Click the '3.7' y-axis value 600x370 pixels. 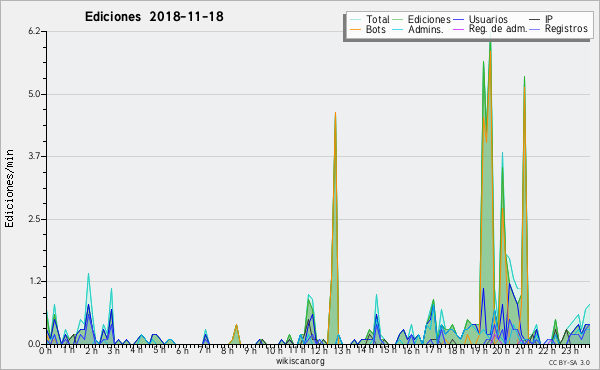coord(34,156)
